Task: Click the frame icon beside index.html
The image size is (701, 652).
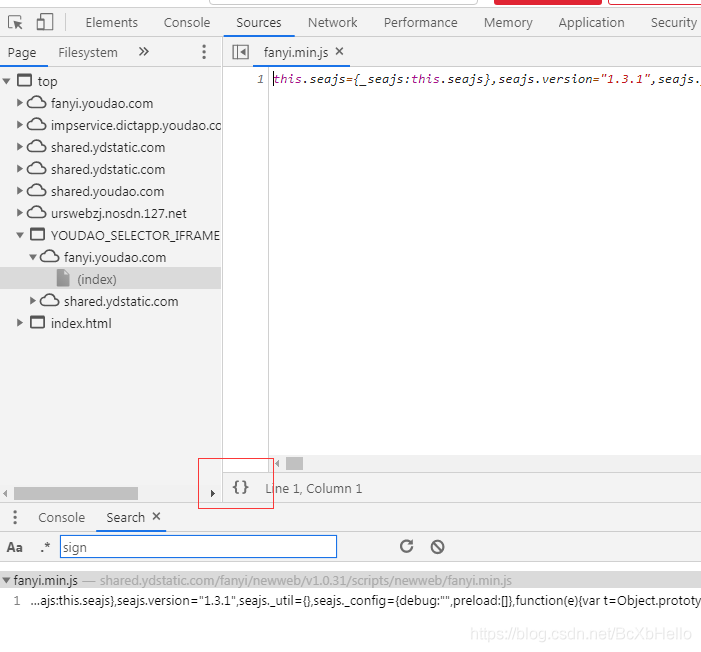Action: point(38,322)
